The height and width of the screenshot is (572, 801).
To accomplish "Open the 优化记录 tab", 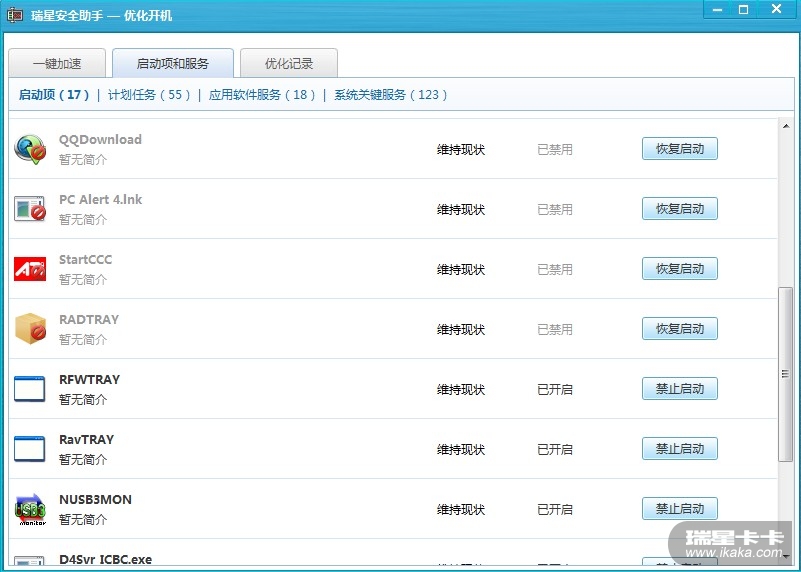I will point(289,63).
